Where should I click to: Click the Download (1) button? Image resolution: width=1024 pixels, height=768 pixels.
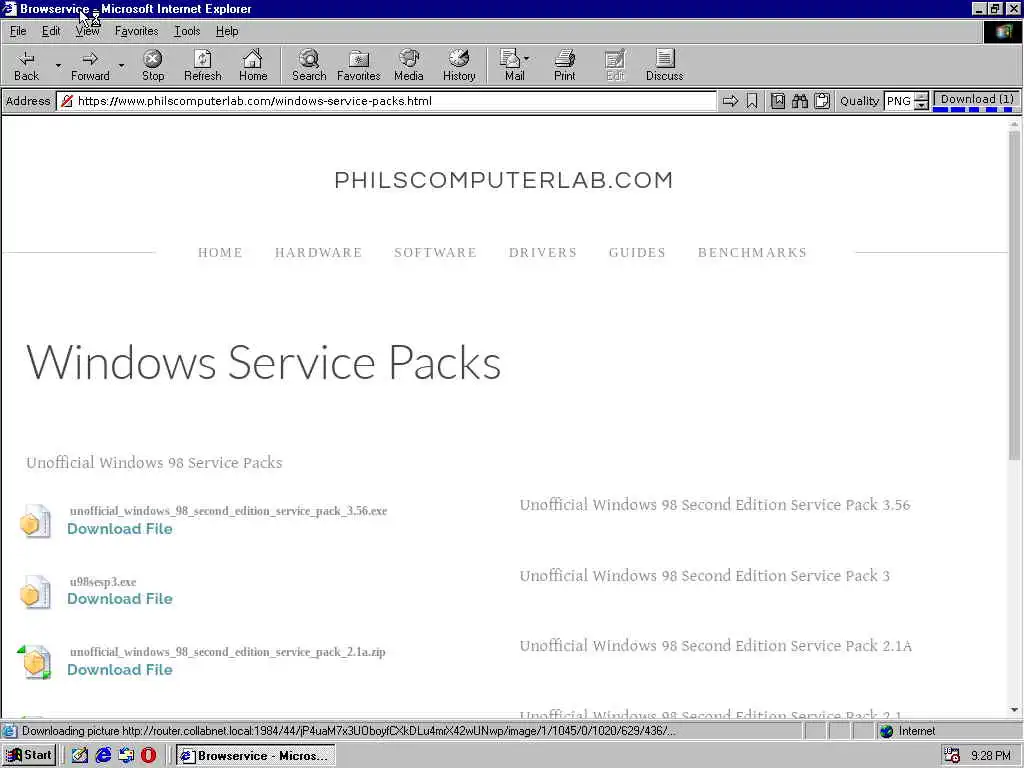click(976, 100)
